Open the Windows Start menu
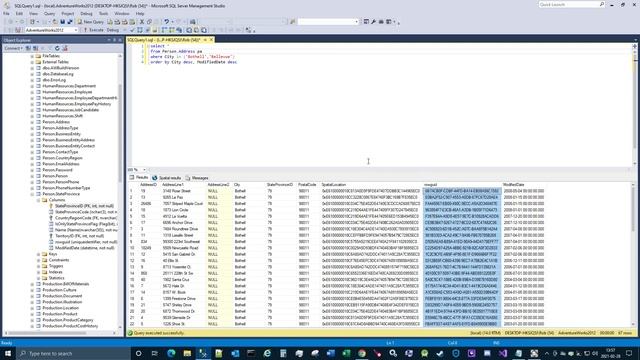The image size is (640, 360). click(7, 353)
